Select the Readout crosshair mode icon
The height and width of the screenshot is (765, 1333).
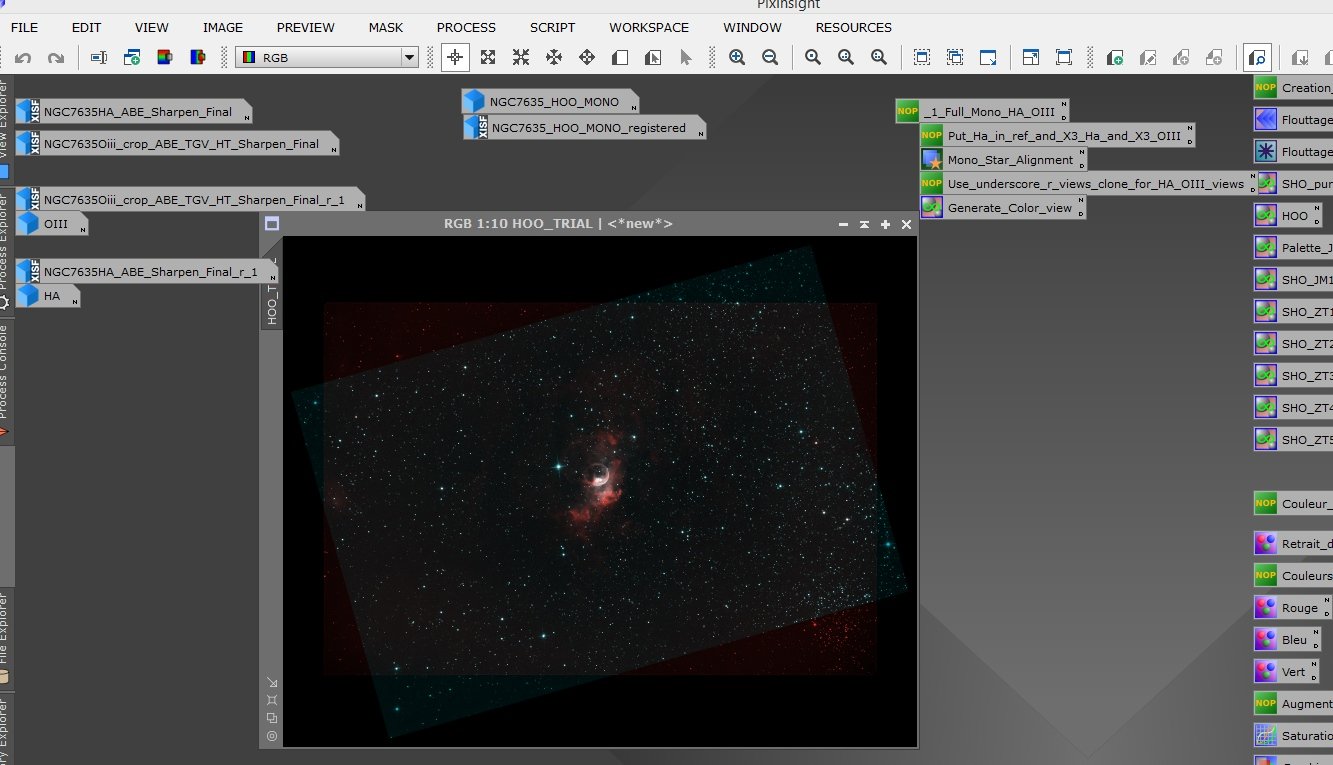455,58
